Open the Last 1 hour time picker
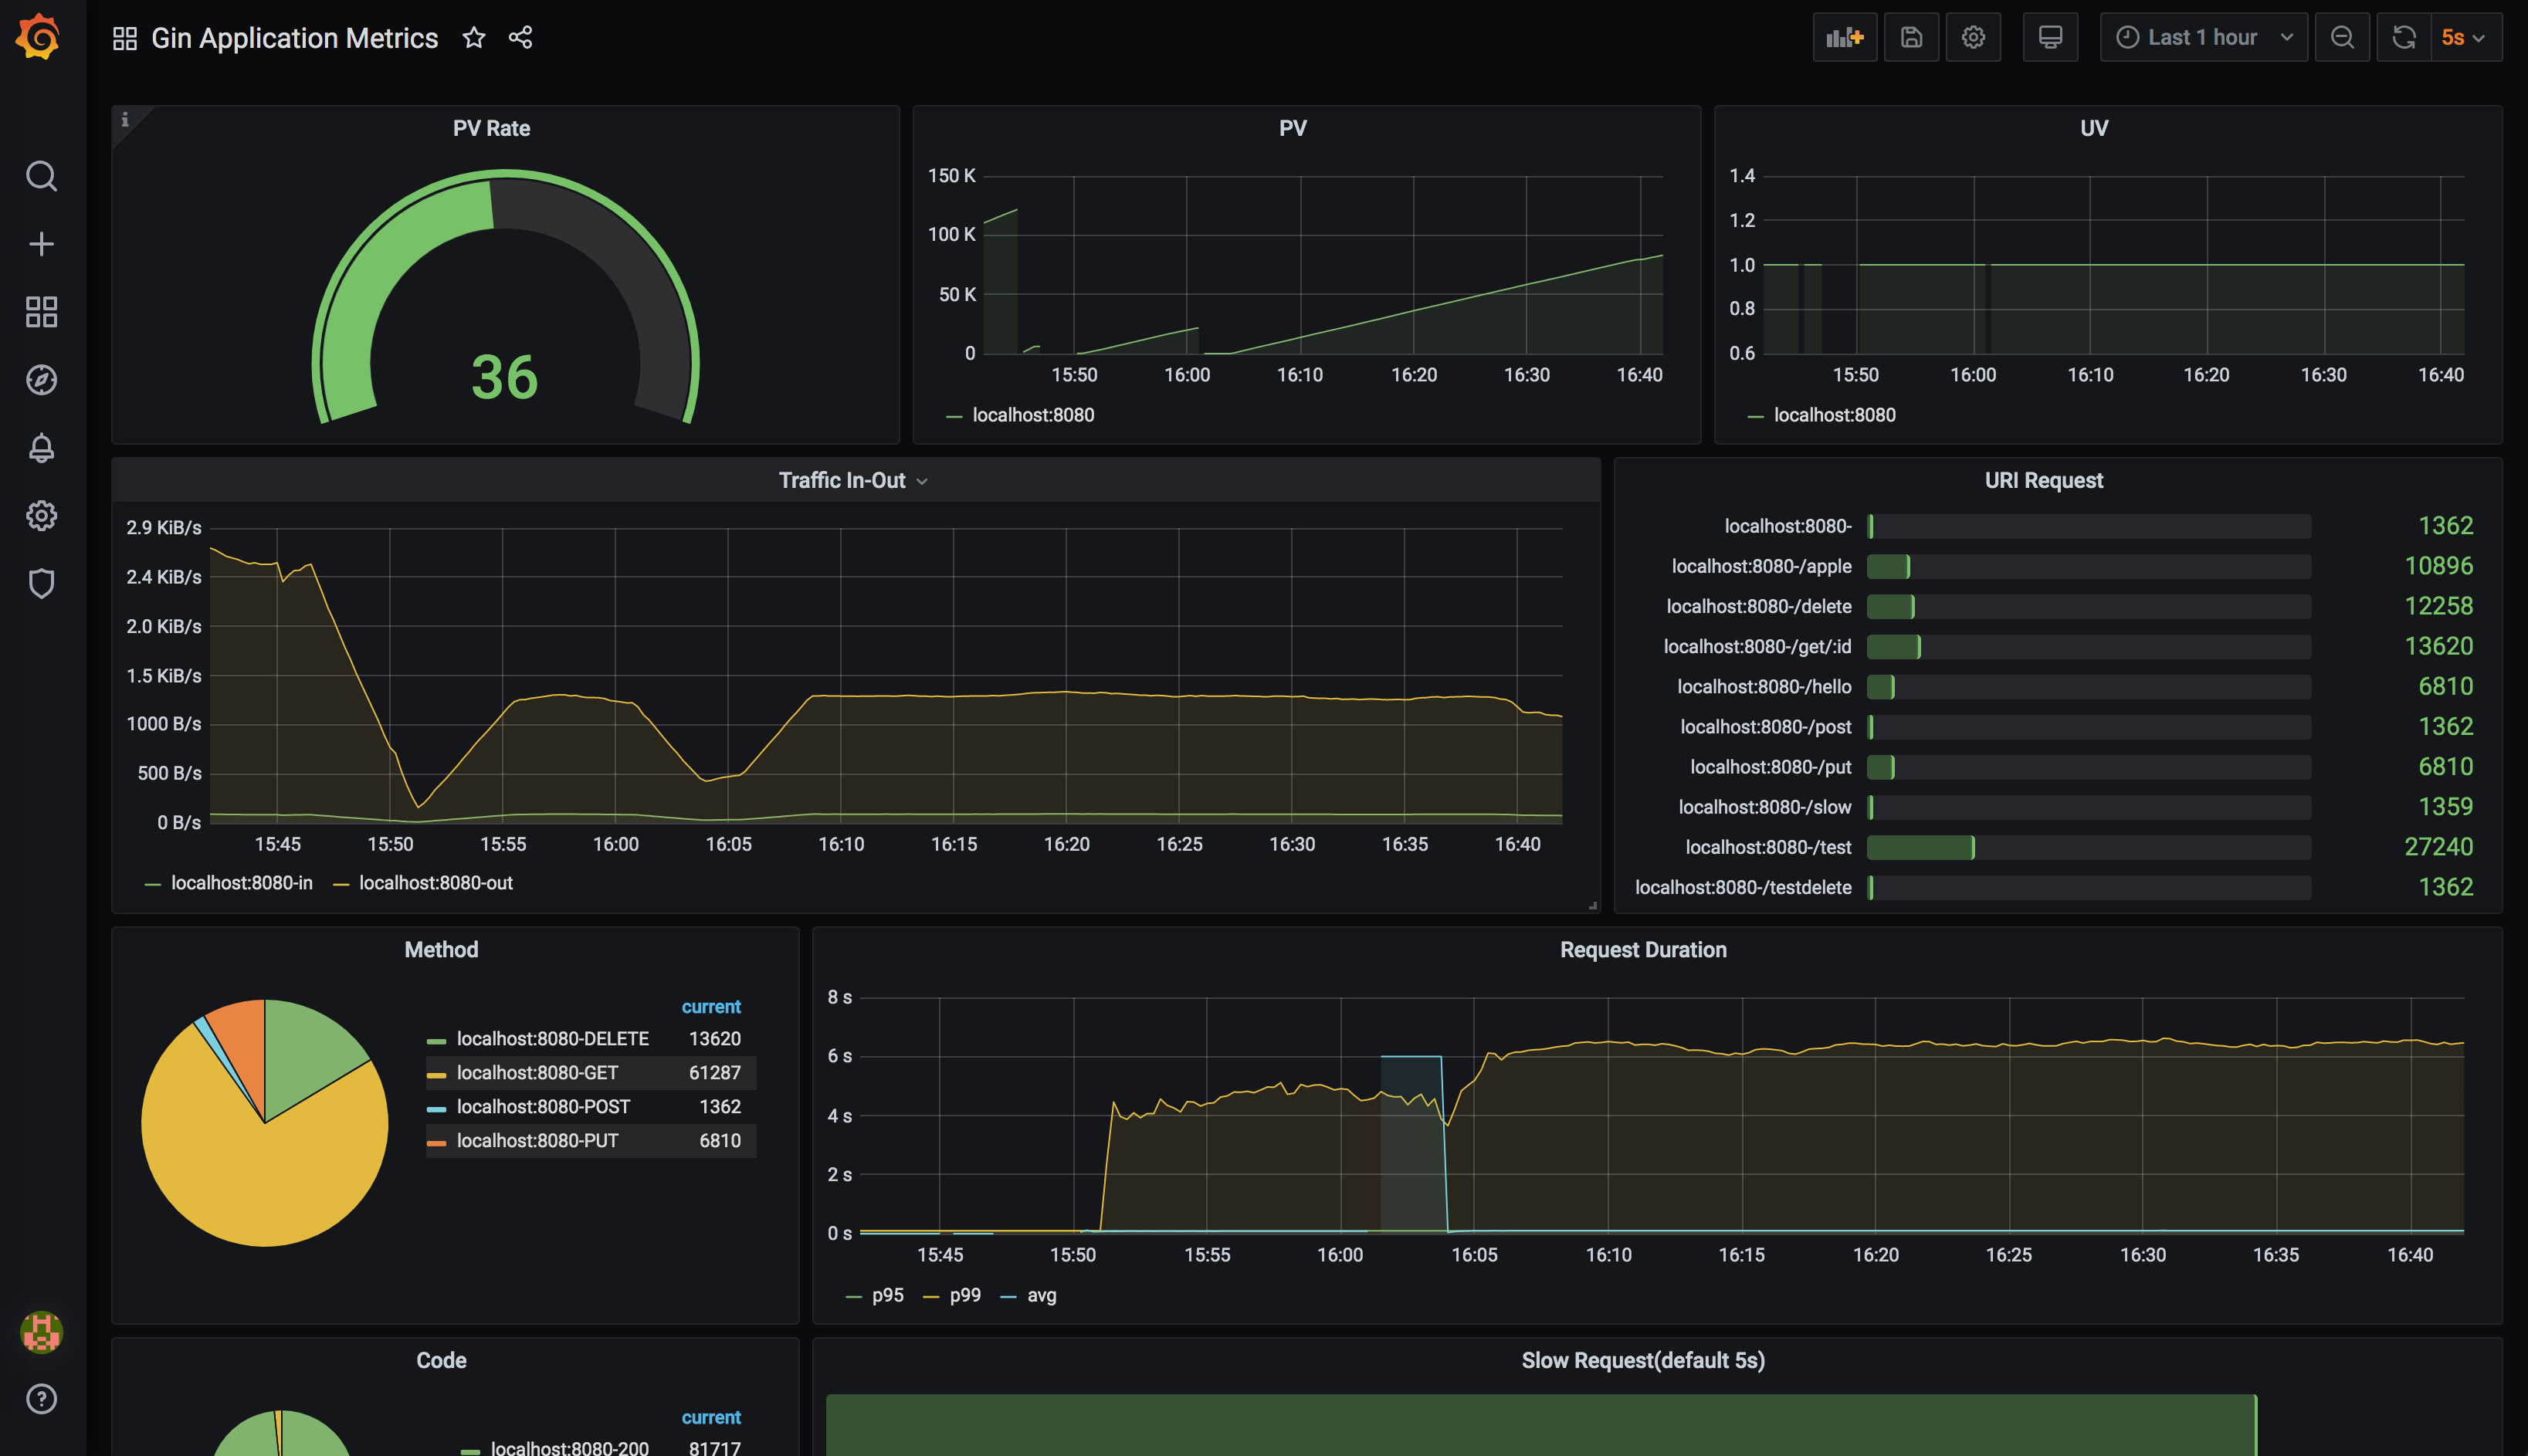The height and width of the screenshot is (1456, 2528). [2203, 37]
